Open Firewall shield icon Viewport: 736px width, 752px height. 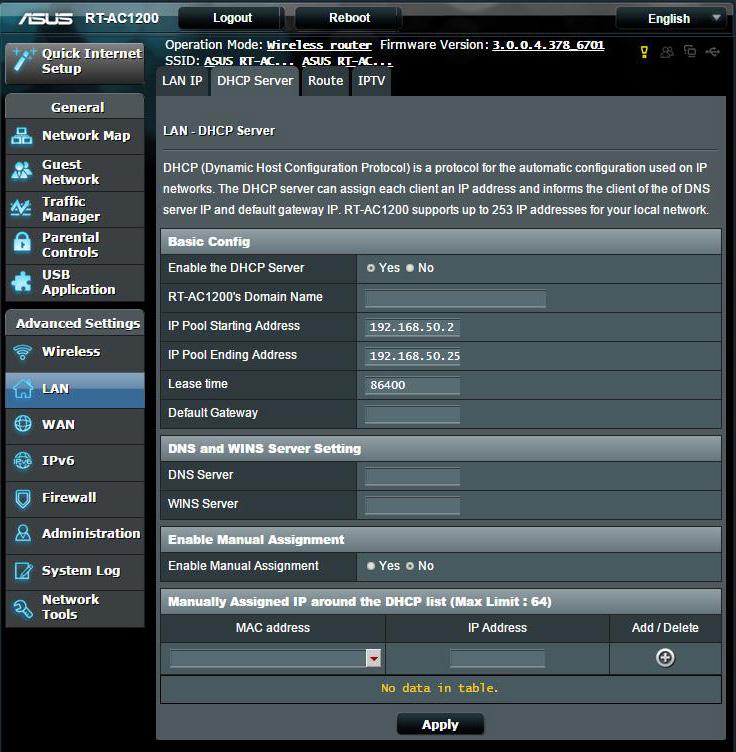coord(23,499)
